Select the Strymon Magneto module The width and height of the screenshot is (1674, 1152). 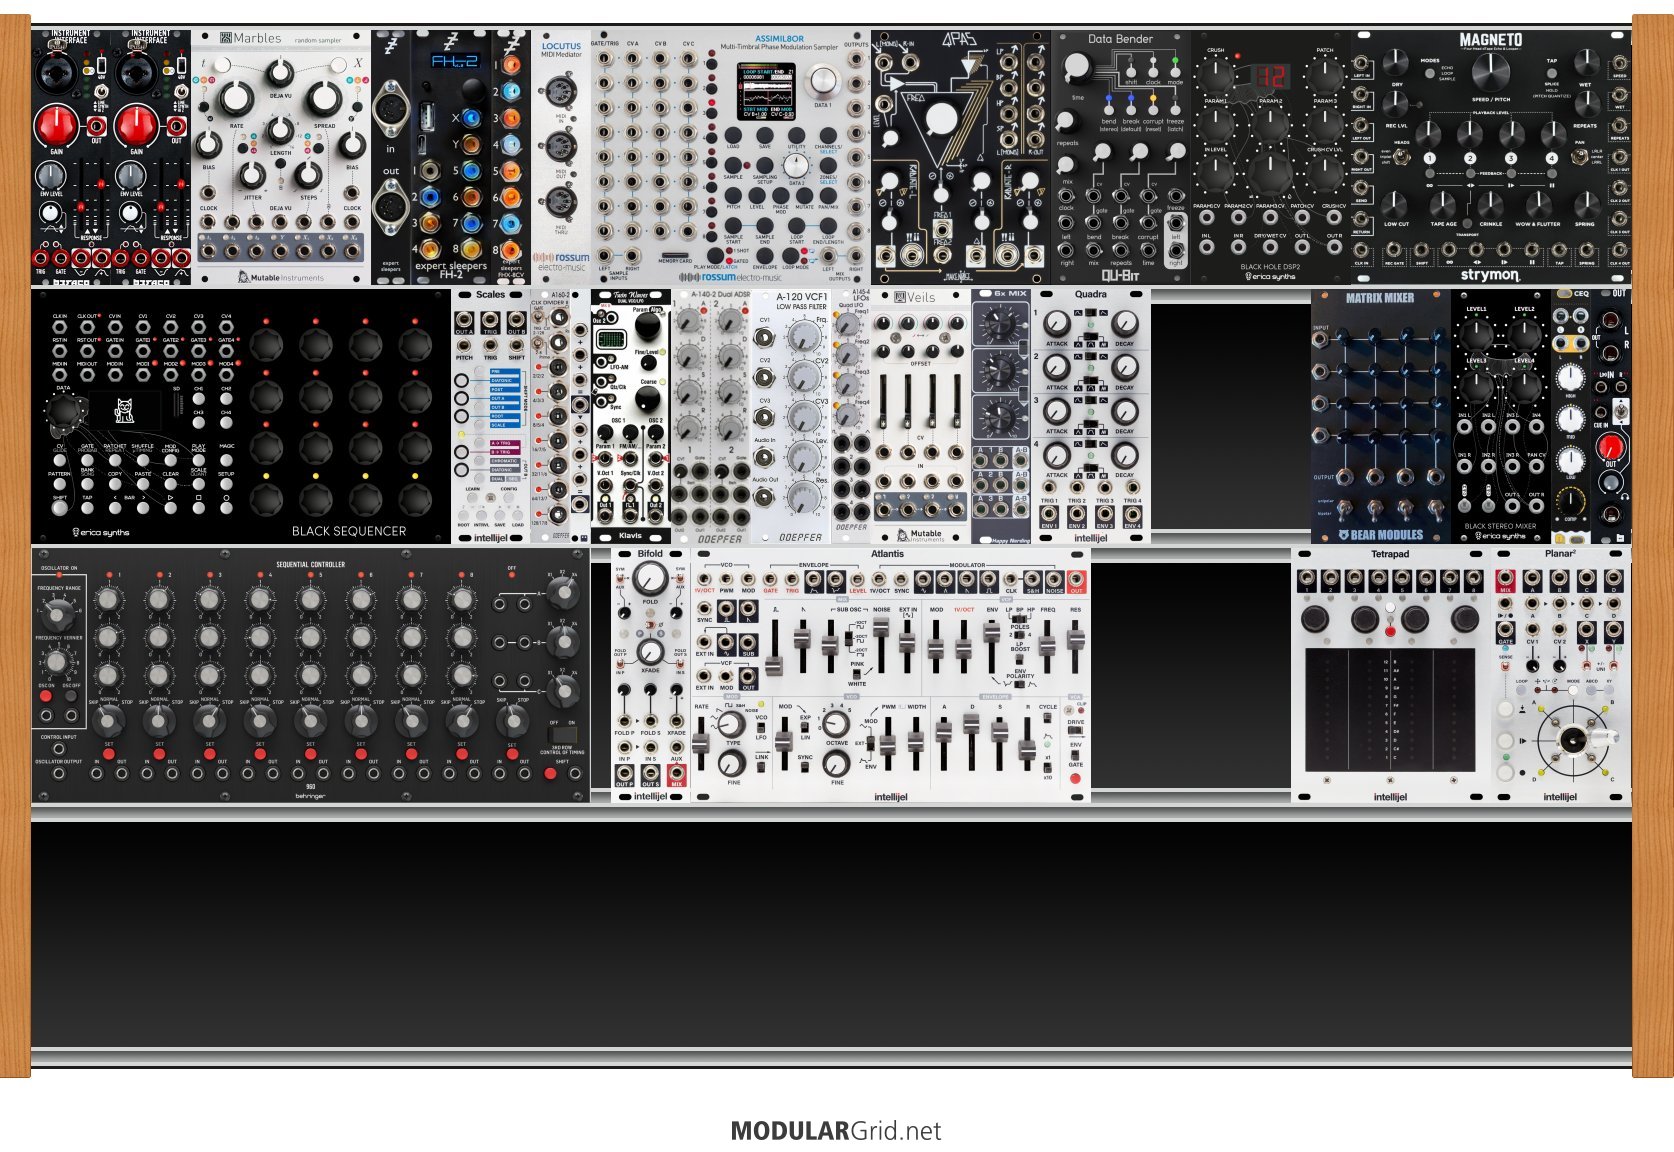1491,158
